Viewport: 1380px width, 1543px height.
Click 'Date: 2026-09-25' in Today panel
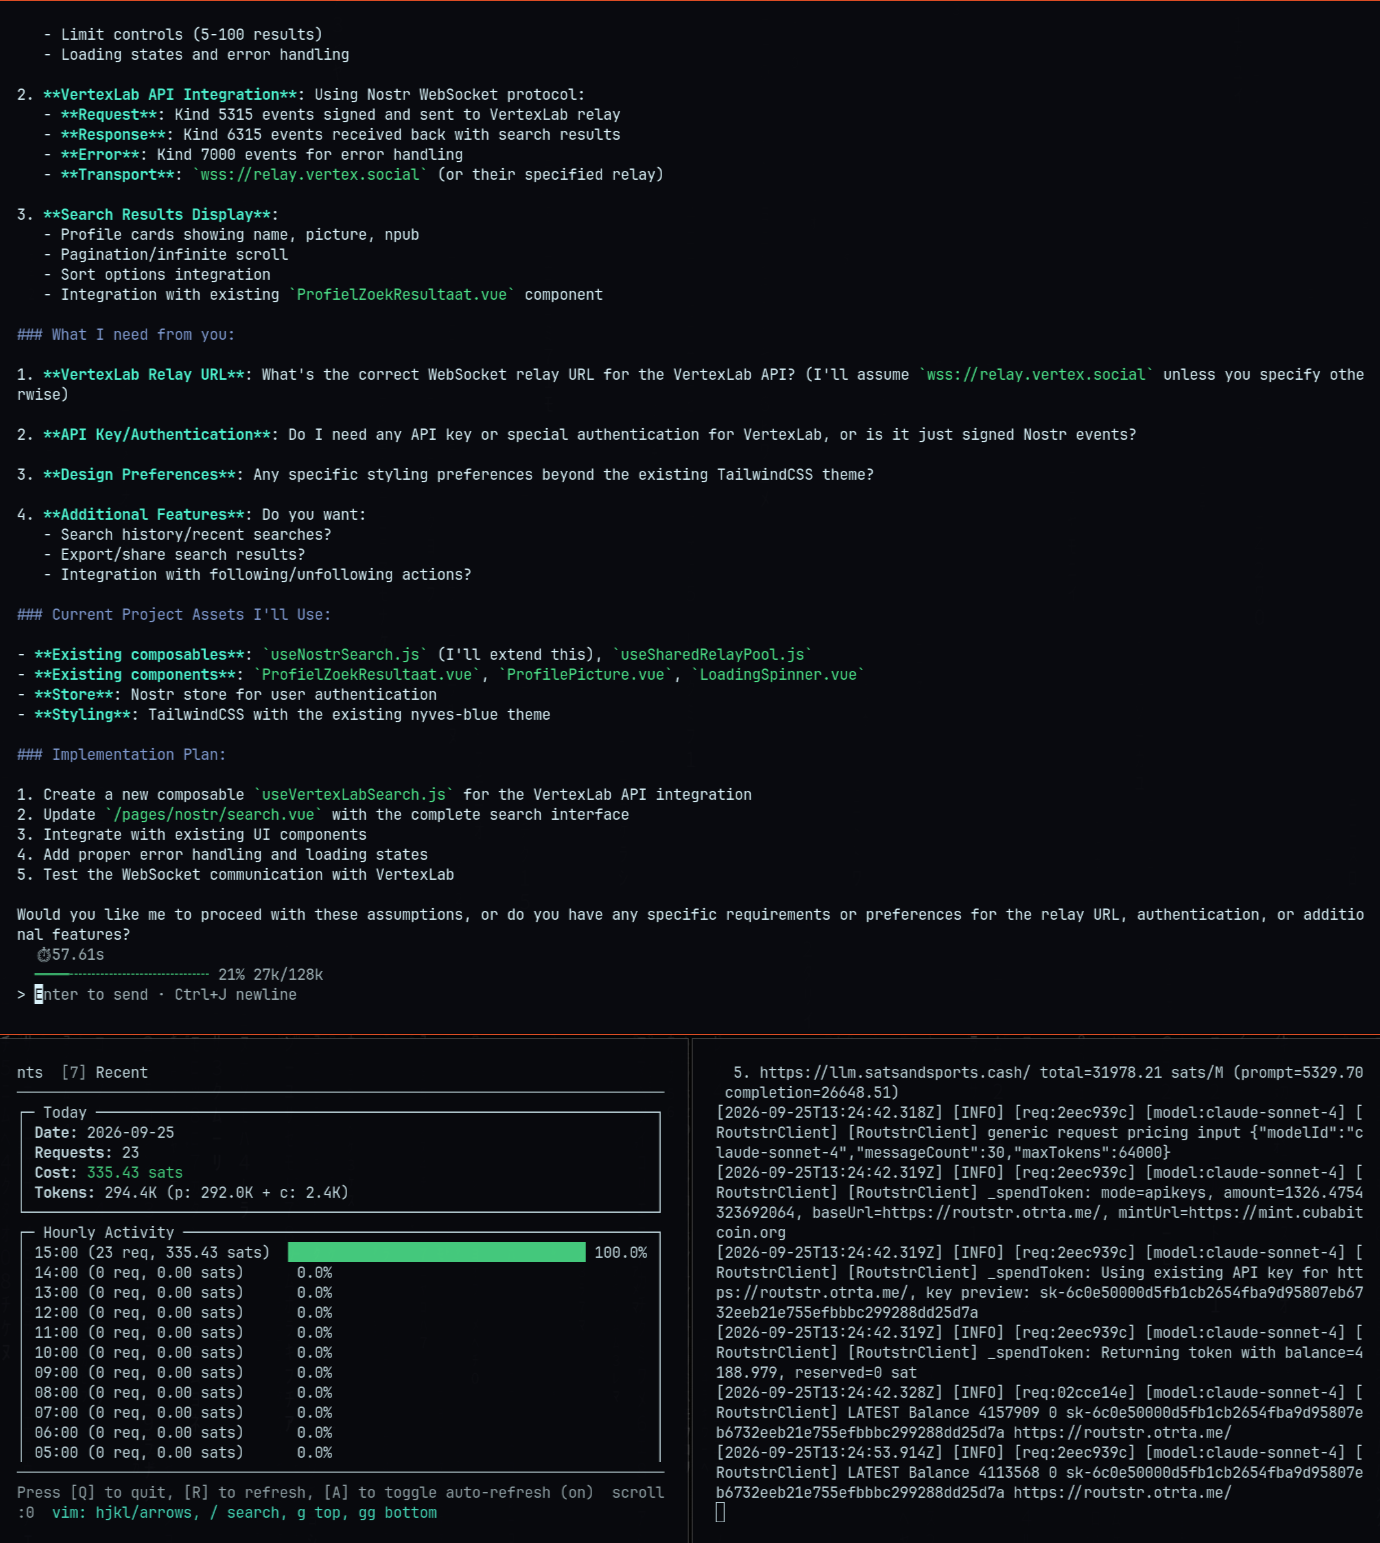105,1133
